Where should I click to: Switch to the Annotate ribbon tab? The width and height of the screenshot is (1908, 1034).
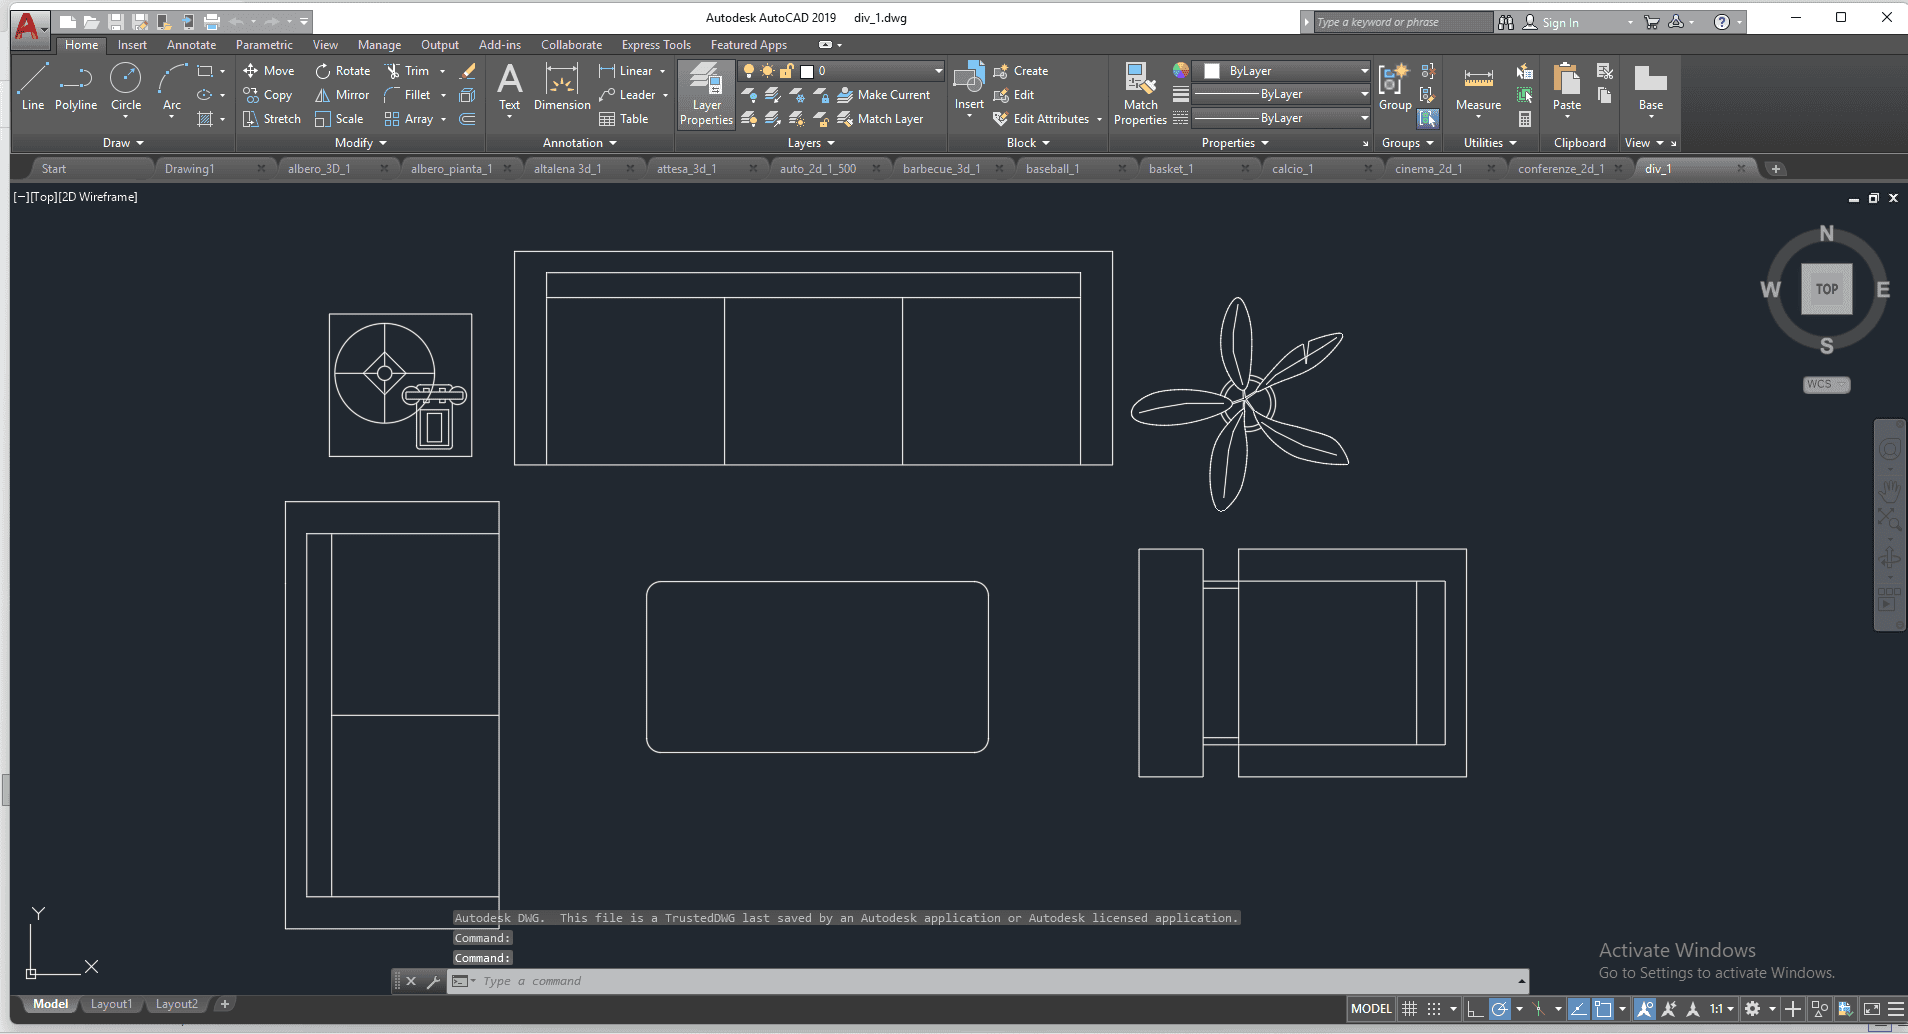[190, 44]
